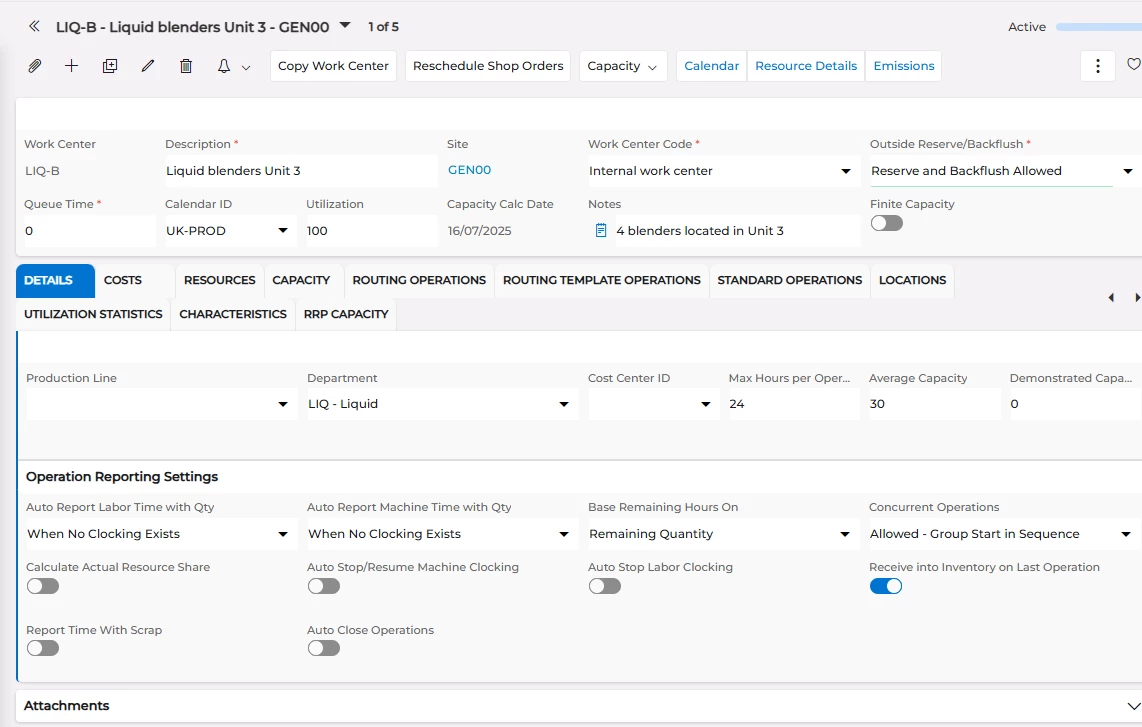
Task: Open Production Line dropdown
Action: [283, 404]
